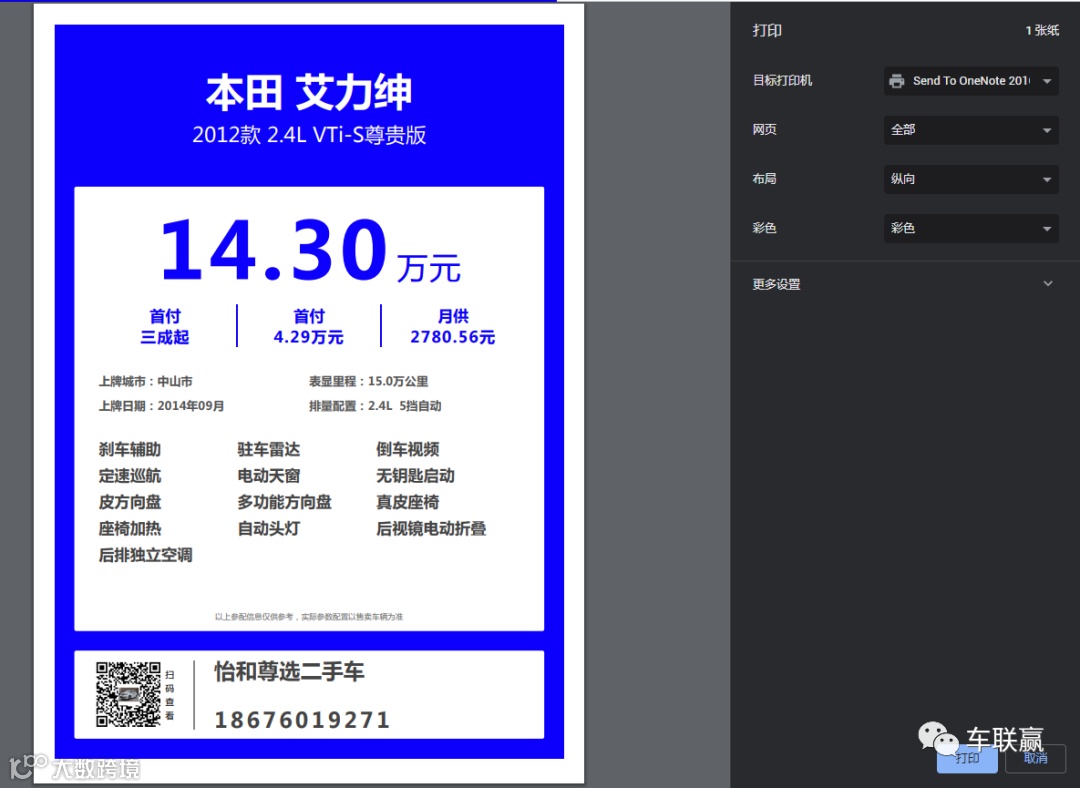The width and height of the screenshot is (1080, 788).
Task: Click the feature 无钥匙启动
Action: coord(415,476)
